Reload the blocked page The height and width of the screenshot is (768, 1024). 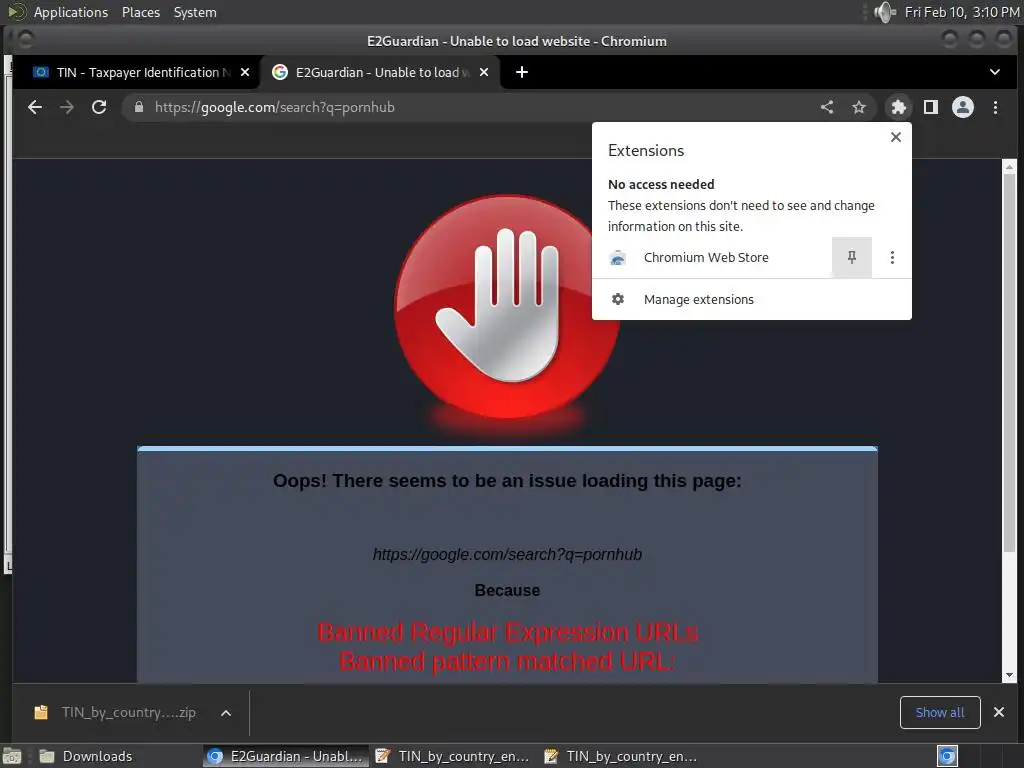click(x=99, y=107)
